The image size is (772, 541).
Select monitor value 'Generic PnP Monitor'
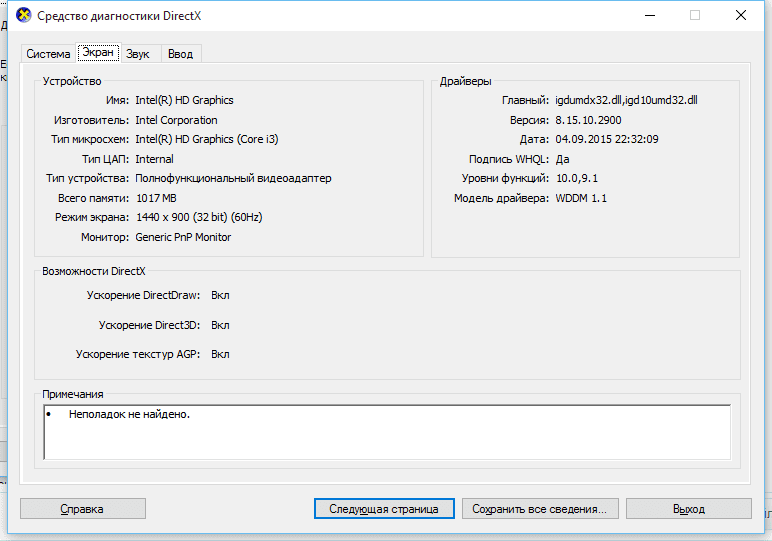pyautogui.click(x=183, y=237)
